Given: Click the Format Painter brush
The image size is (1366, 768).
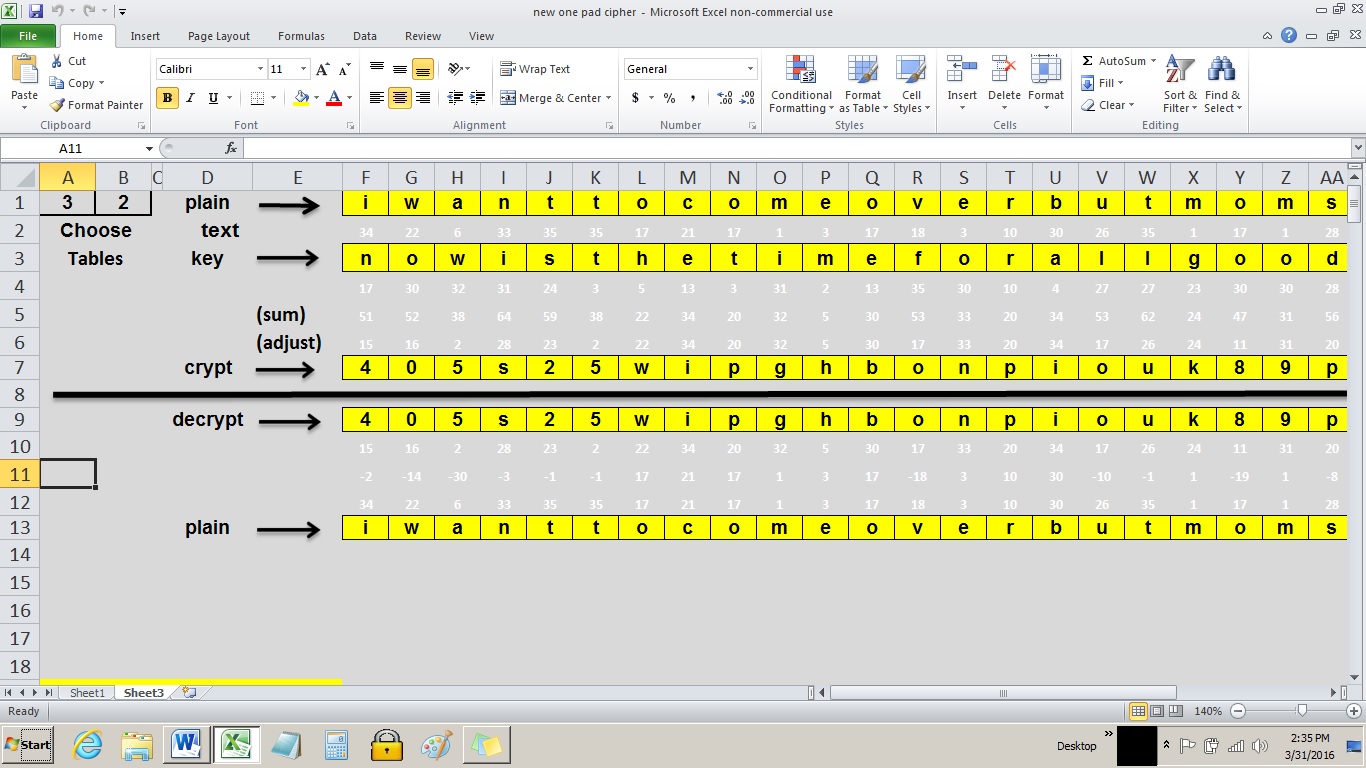Looking at the screenshot, I should [x=57, y=105].
